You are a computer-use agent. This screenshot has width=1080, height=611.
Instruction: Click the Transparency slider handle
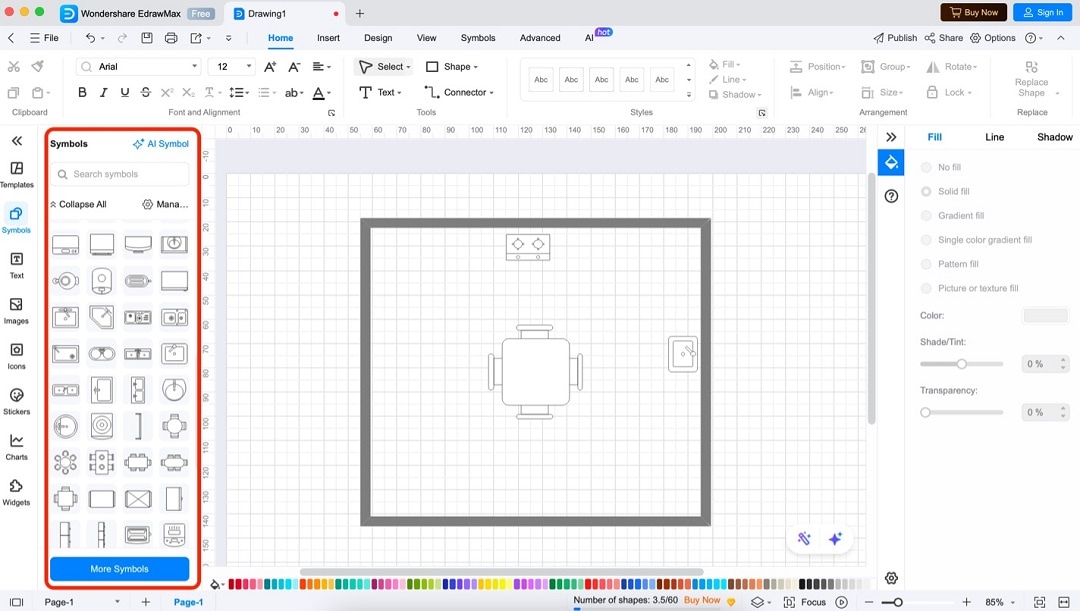[925, 413]
